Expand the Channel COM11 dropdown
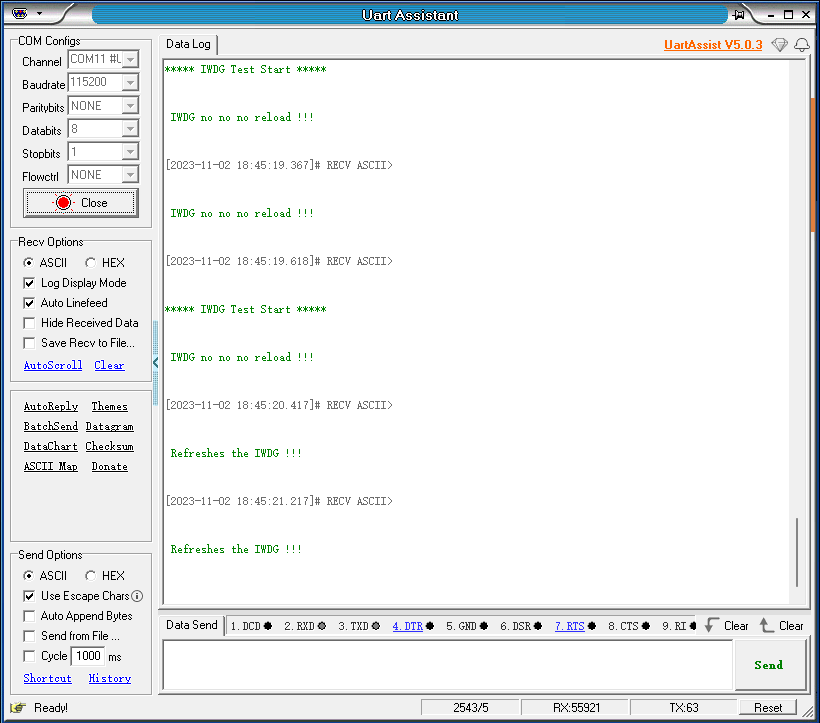 (x=130, y=60)
